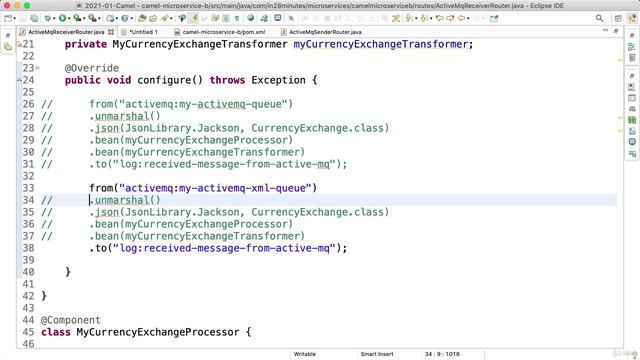Click the Previous Annotation arrow icon
640x360 pixels.
pyautogui.click(x=424, y=18)
